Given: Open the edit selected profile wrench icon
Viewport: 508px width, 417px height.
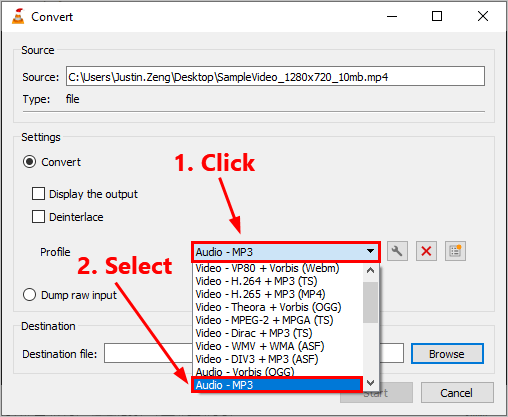Looking at the screenshot, I should (x=397, y=251).
